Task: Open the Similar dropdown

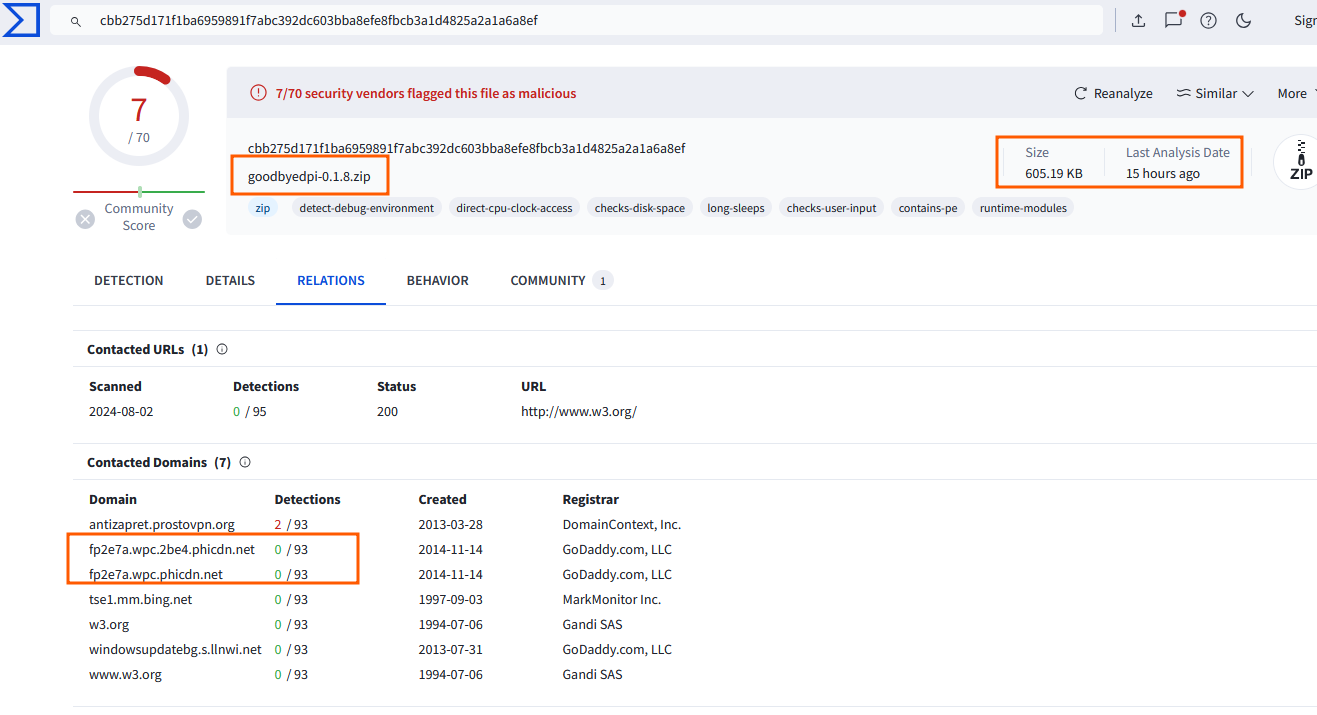Action: point(1214,93)
